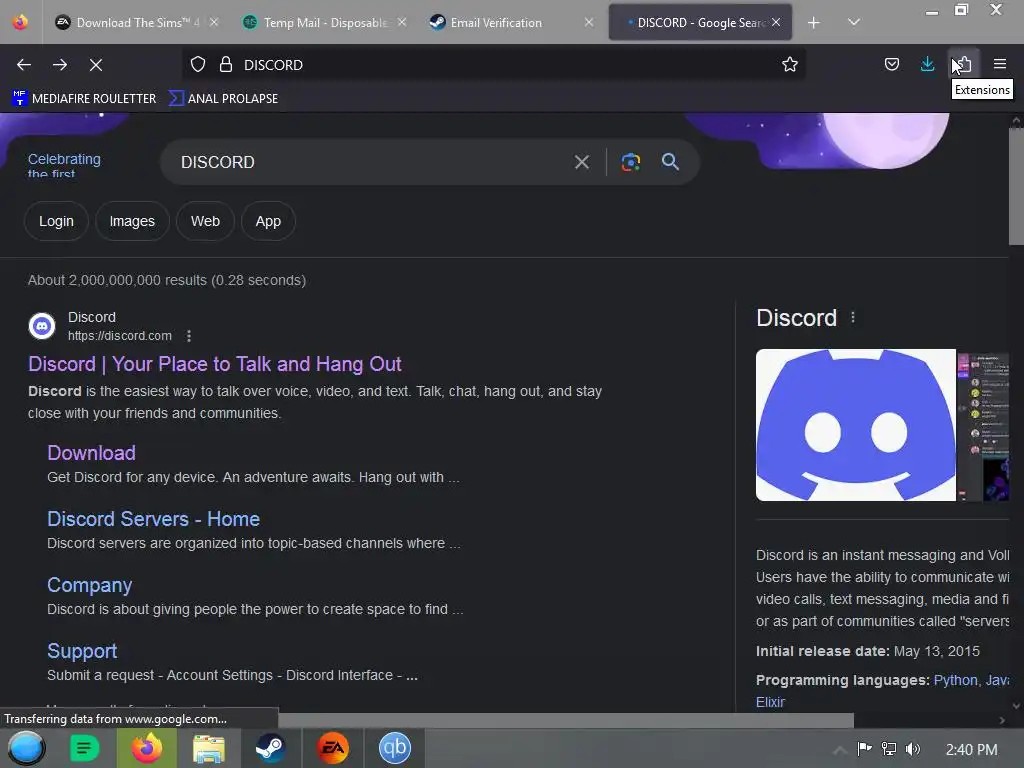Go back to previous page arrow
The width and height of the screenshot is (1024, 768).
click(x=24, y=65)
